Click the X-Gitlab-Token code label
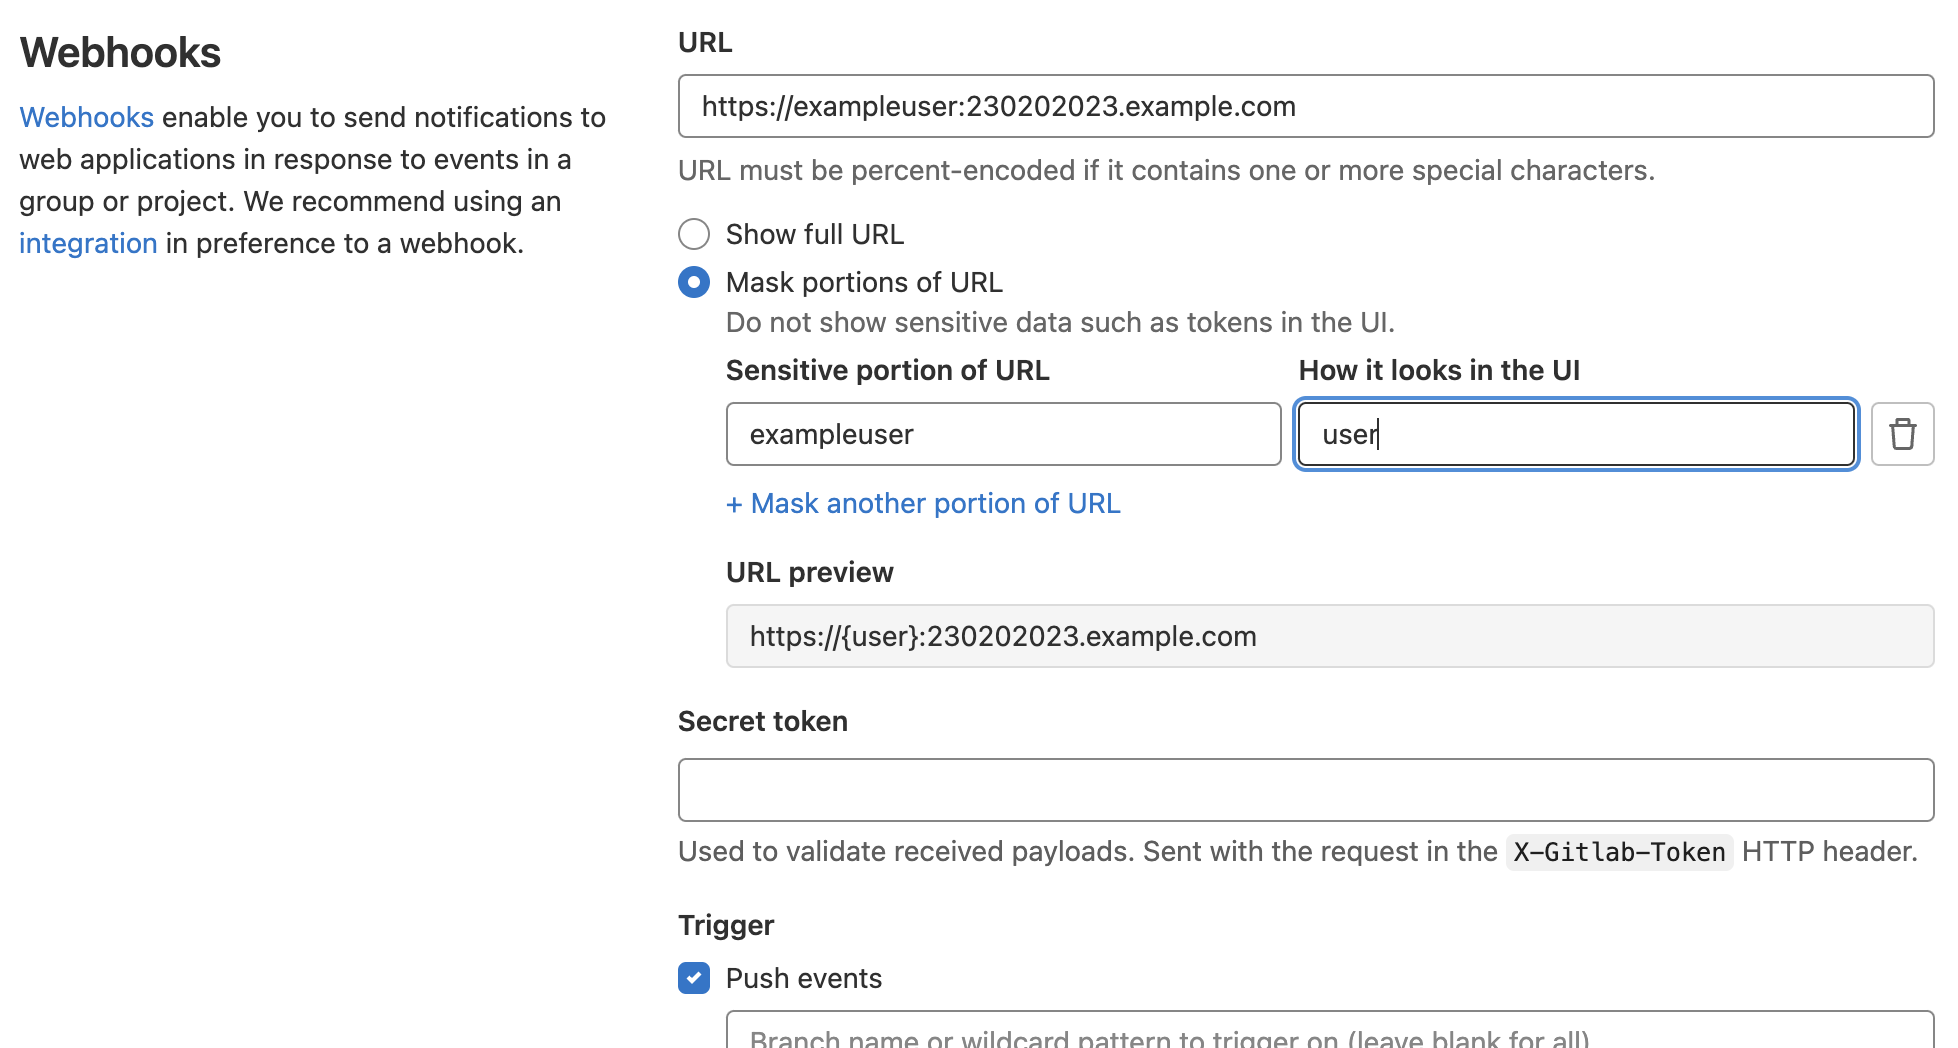This screenshot has height=1048, width=1958. [x=1617, y=852]
